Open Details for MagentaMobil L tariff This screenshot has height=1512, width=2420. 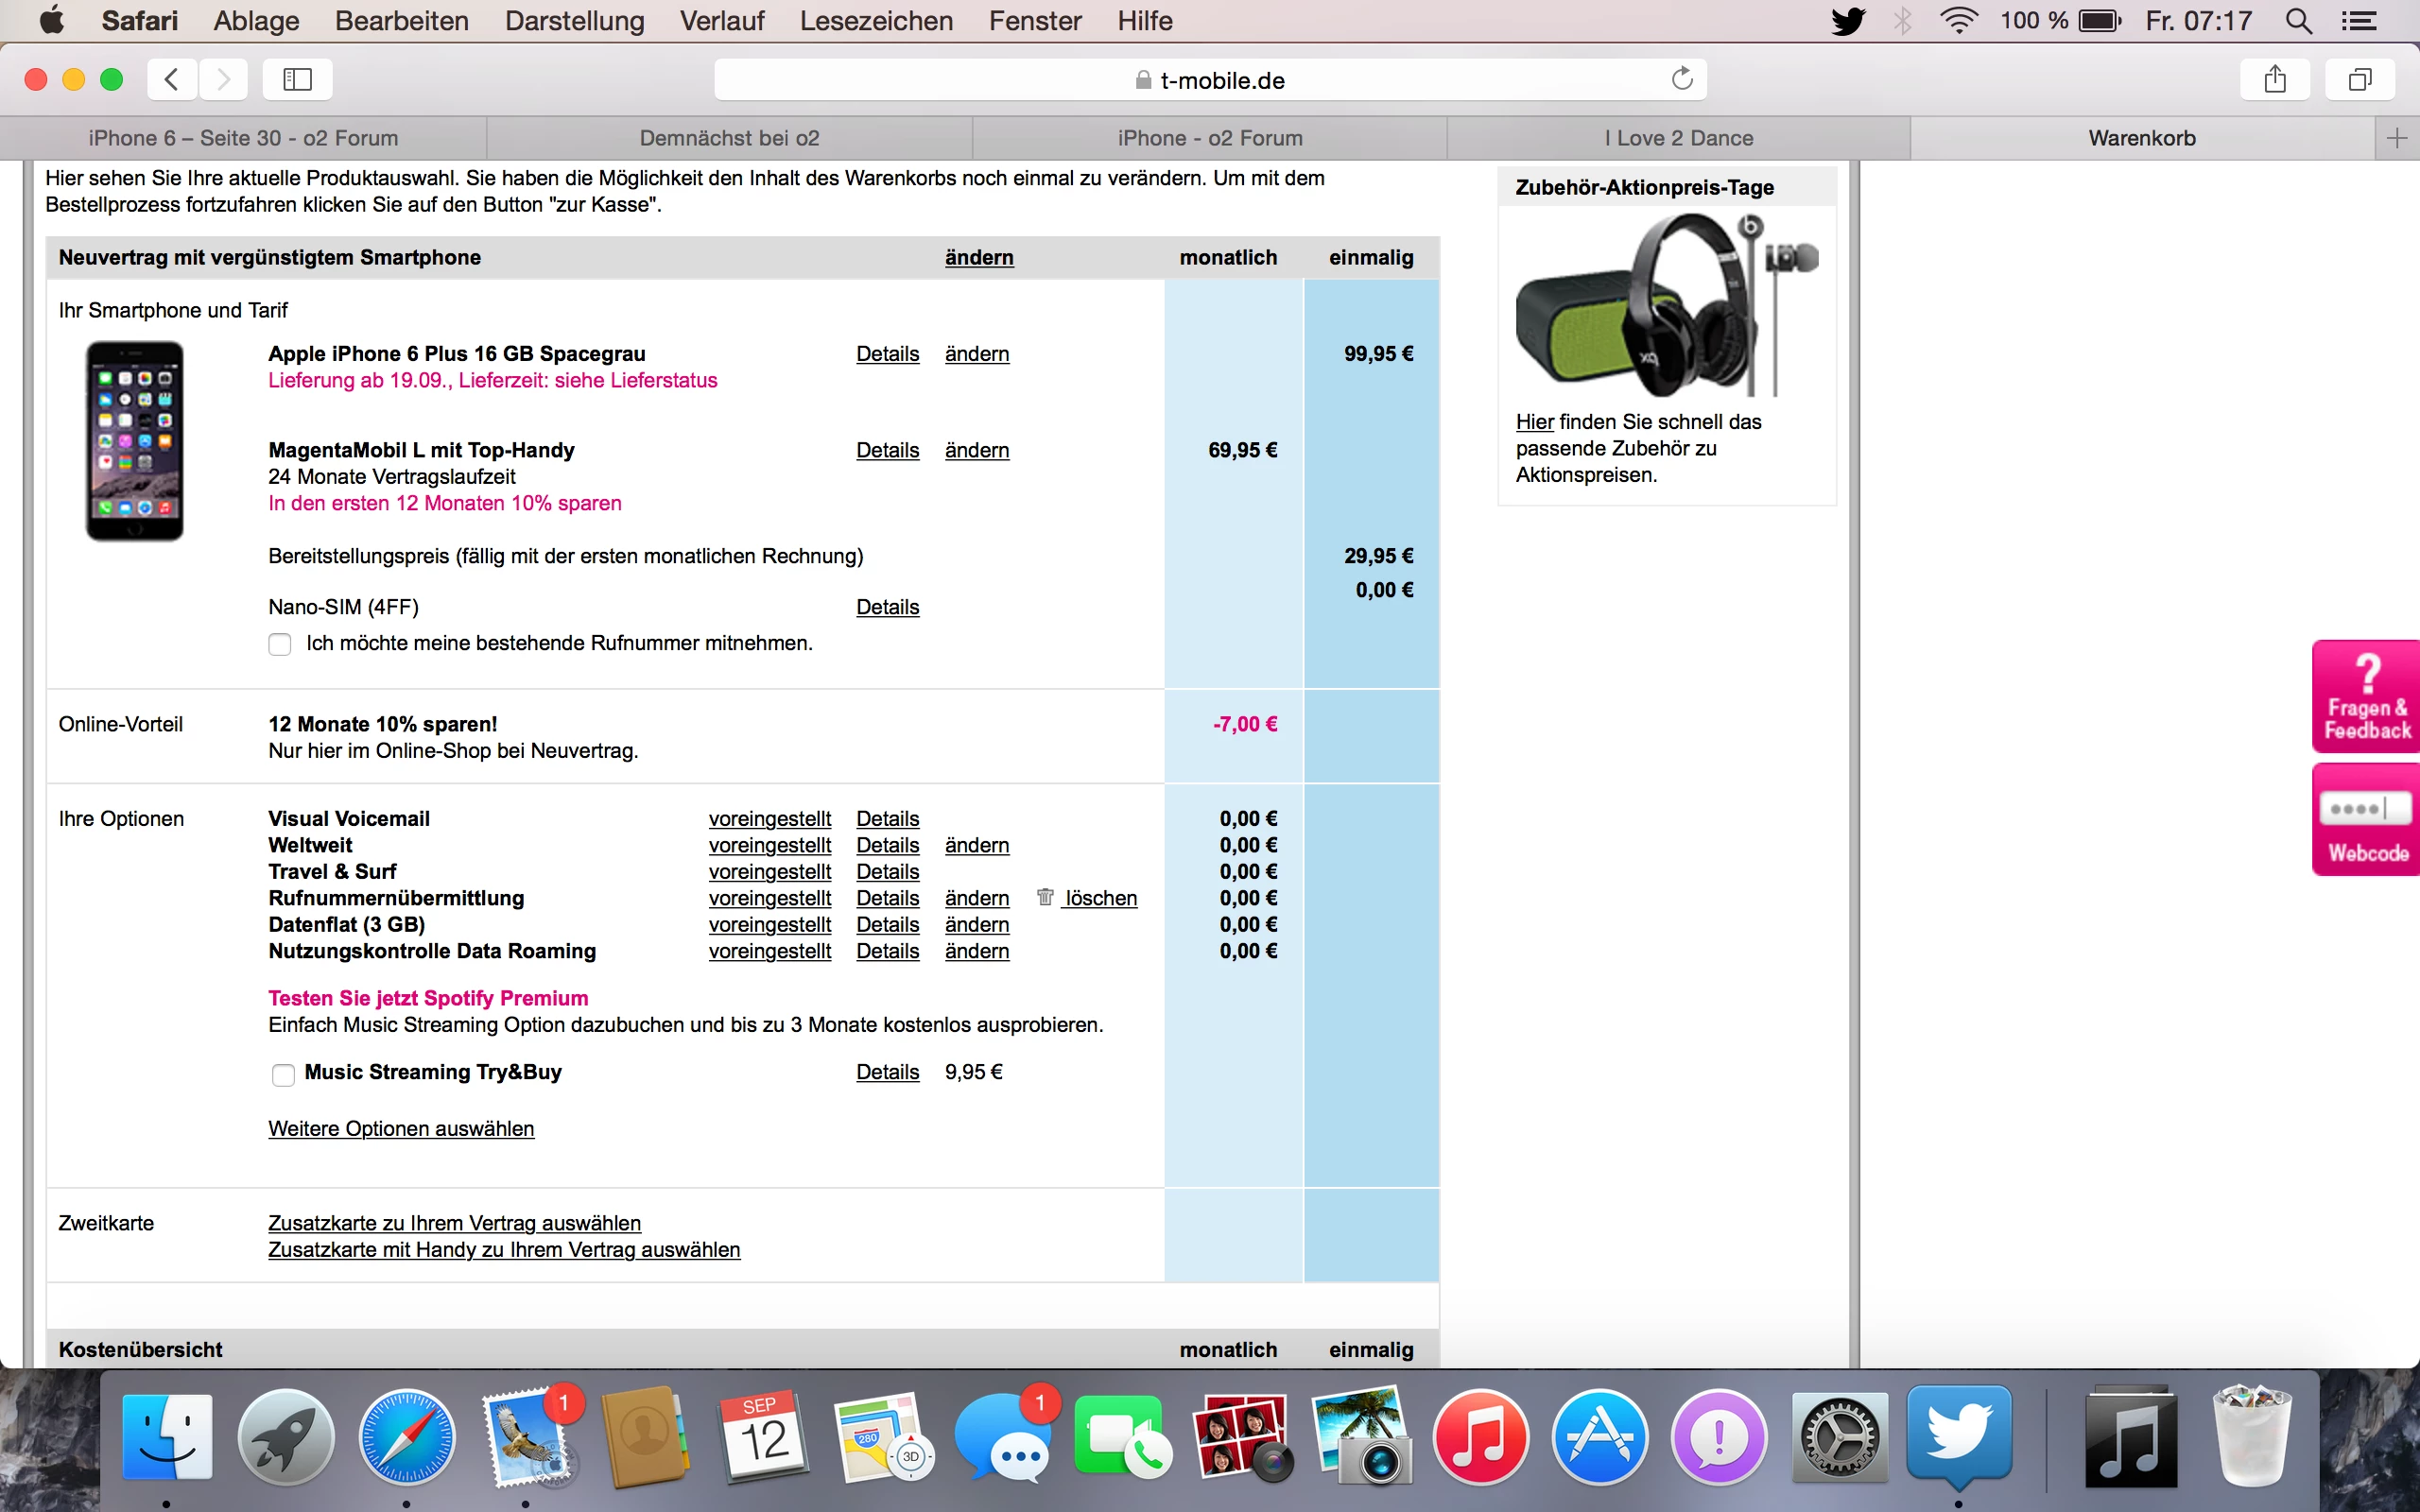pyautogui.click(x=887, y=450)
